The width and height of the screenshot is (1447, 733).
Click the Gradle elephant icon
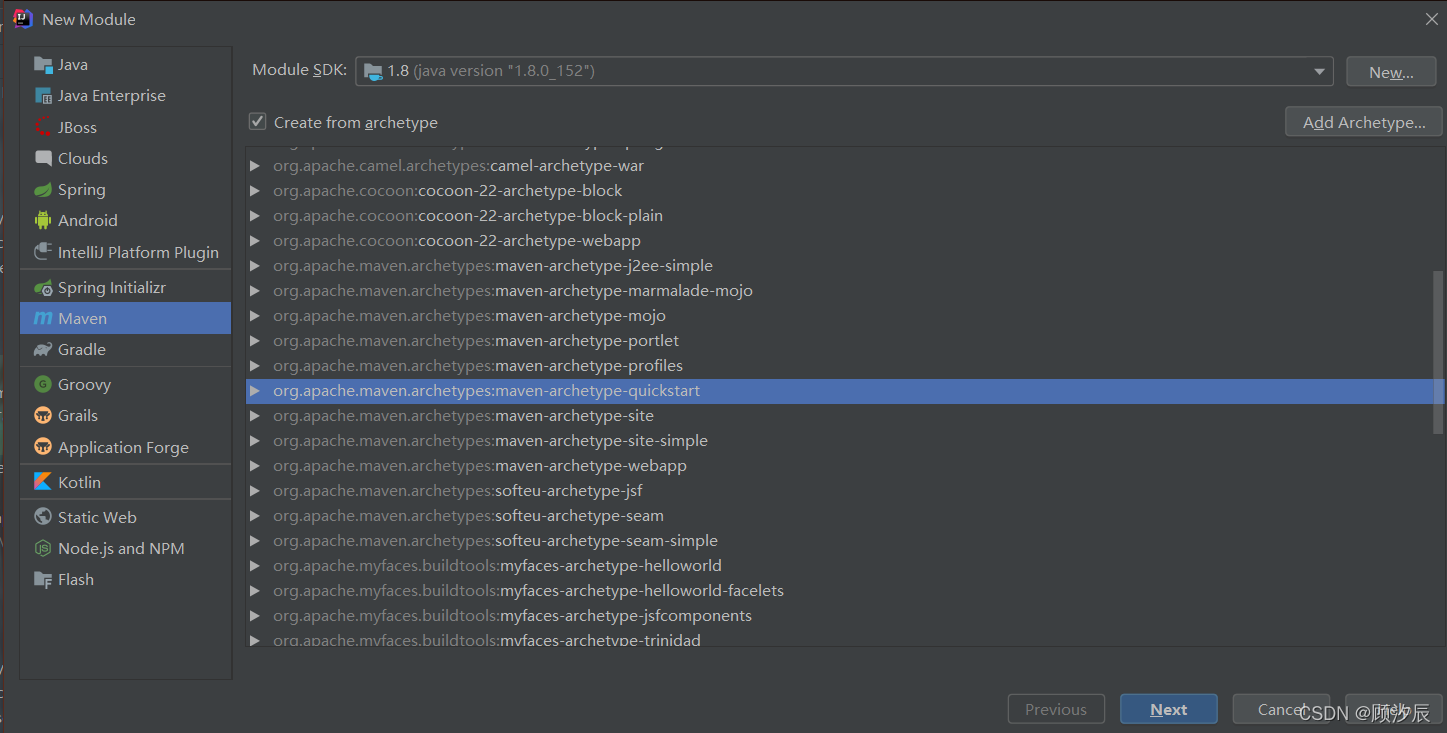coord(43,350)
